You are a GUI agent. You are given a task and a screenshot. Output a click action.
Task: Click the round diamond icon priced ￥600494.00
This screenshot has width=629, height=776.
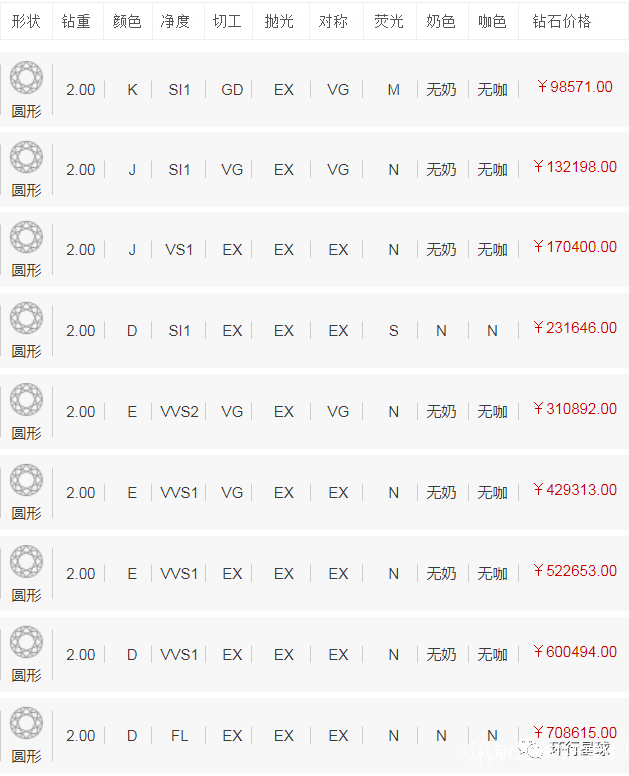(26, 643)
